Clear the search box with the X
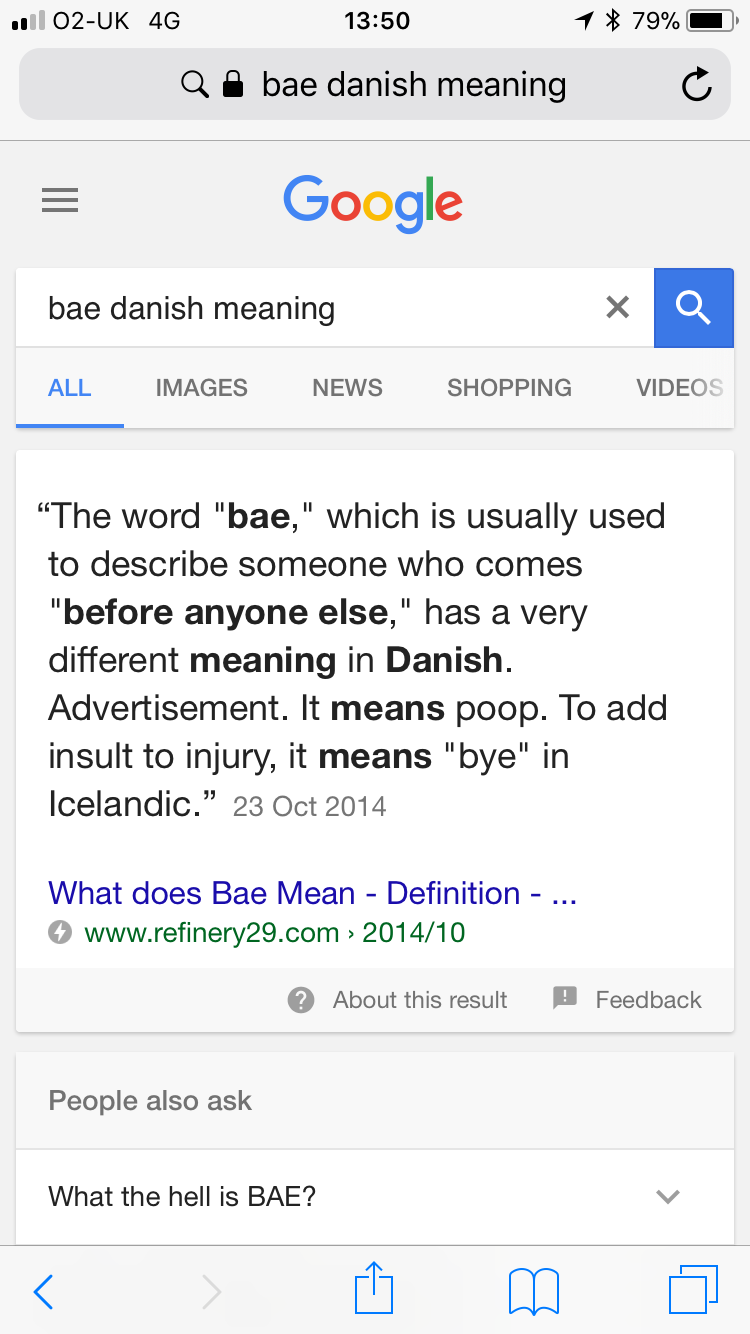Viewport: 750px width, 1334px height. [618, 307]
